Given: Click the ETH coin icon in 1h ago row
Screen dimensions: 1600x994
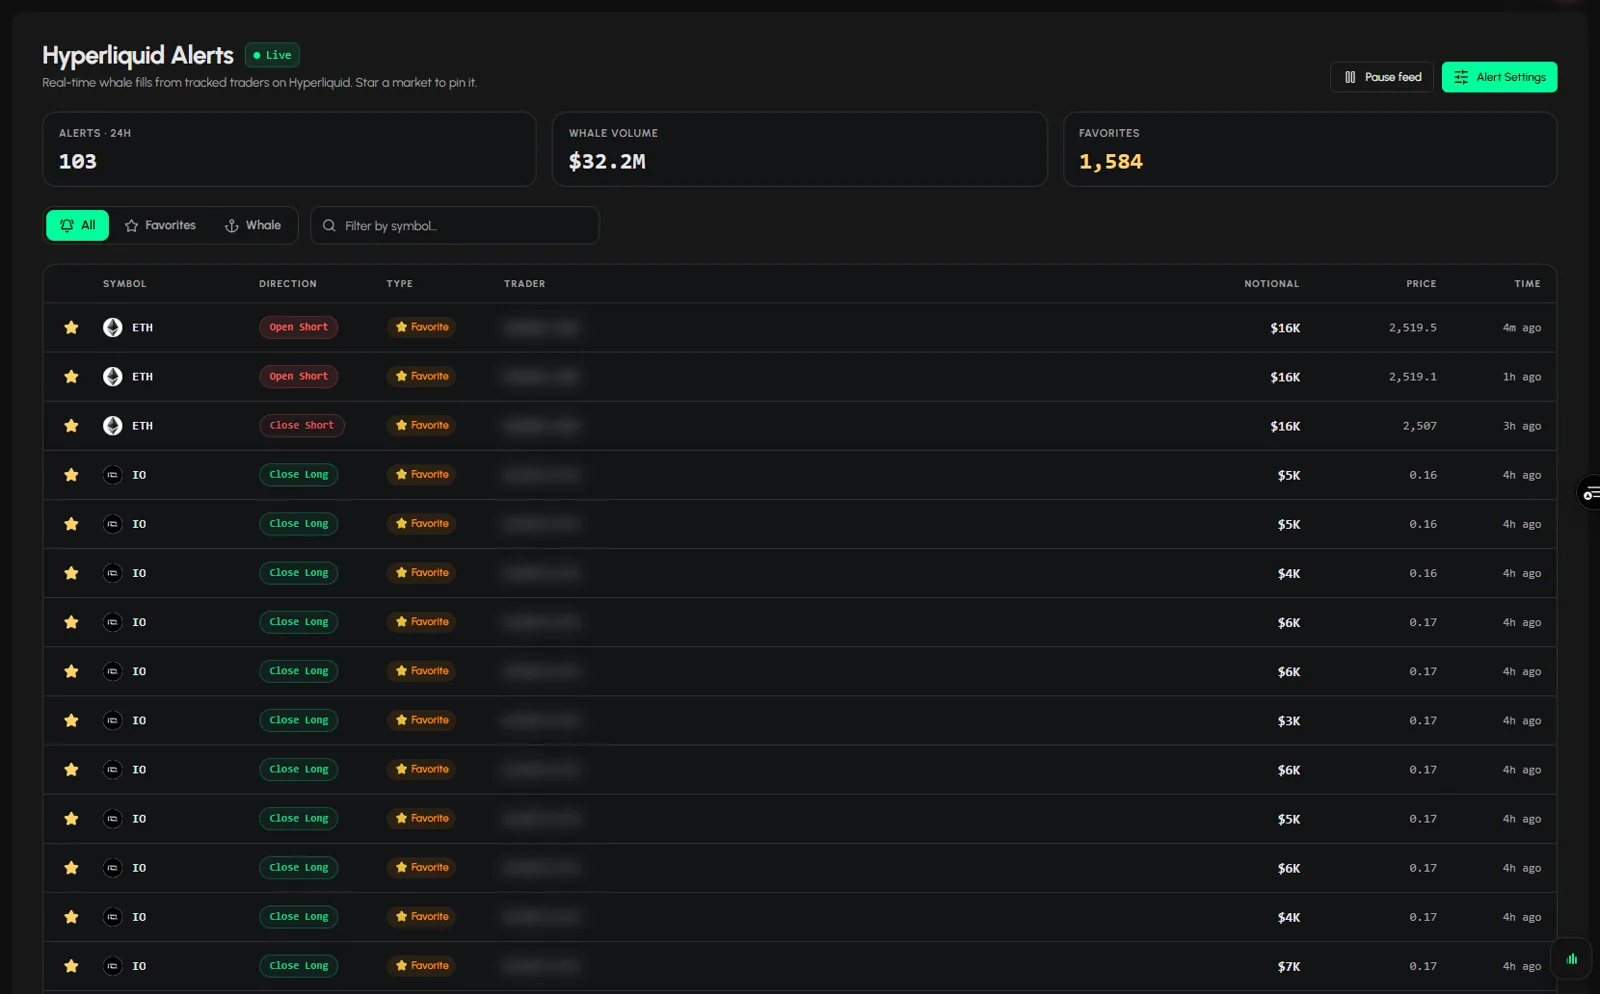Looking at the screenshot, I should (113, 376).
